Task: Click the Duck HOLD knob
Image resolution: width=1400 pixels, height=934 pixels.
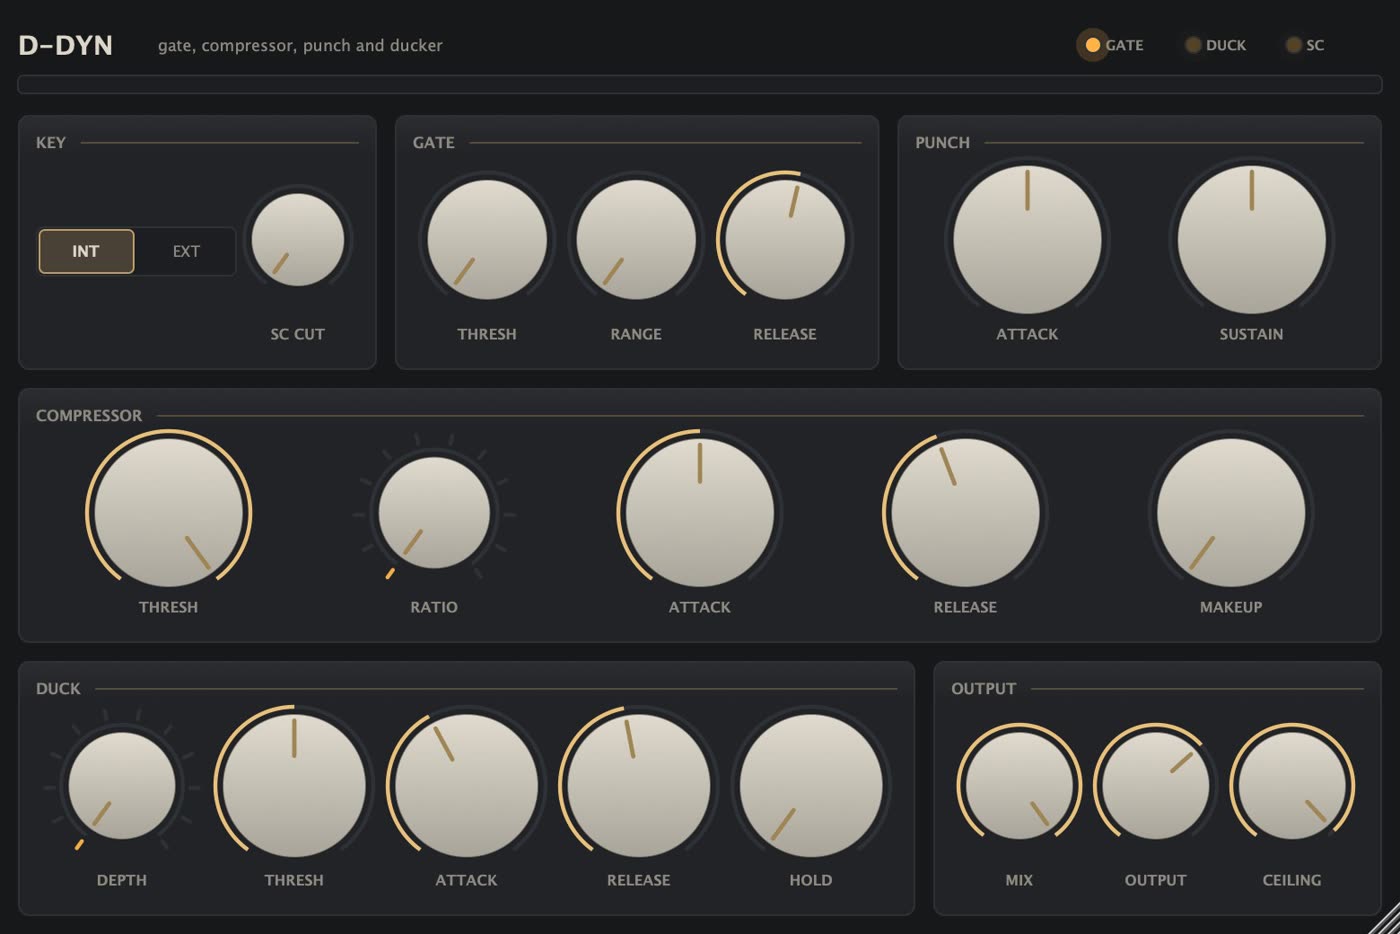Action: (x=811, y=786)
